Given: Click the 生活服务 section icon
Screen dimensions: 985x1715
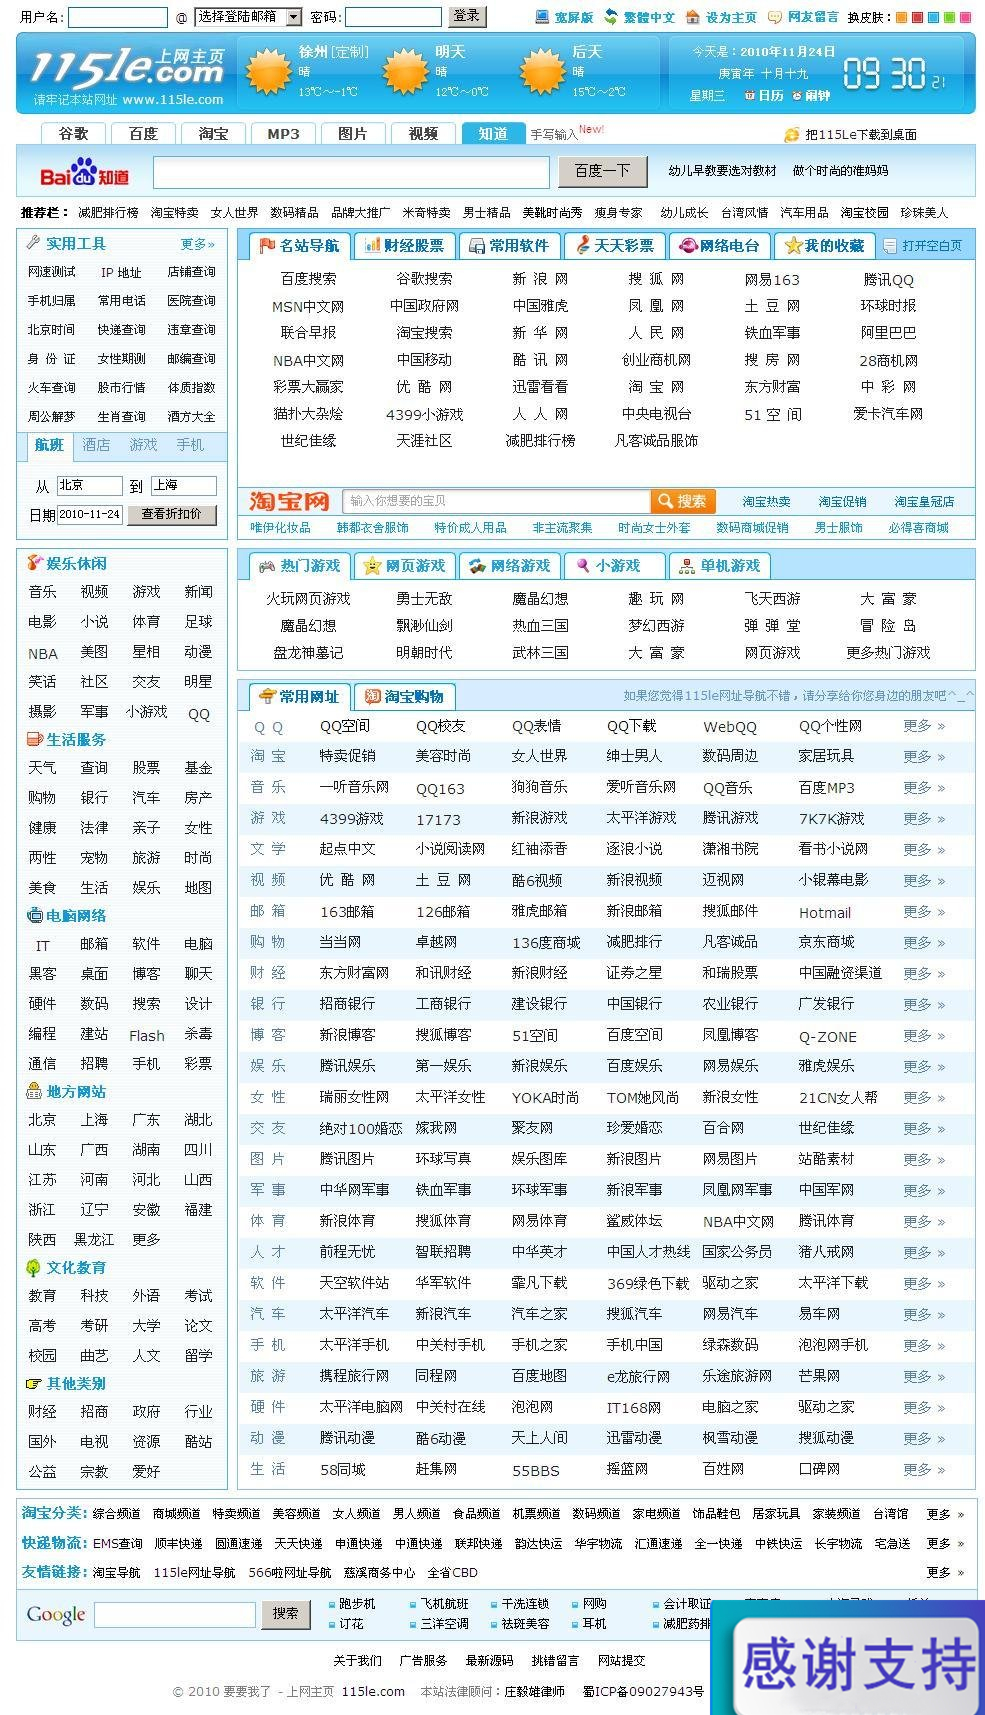Looking at the screenshot, I should [x=34, y=739].
